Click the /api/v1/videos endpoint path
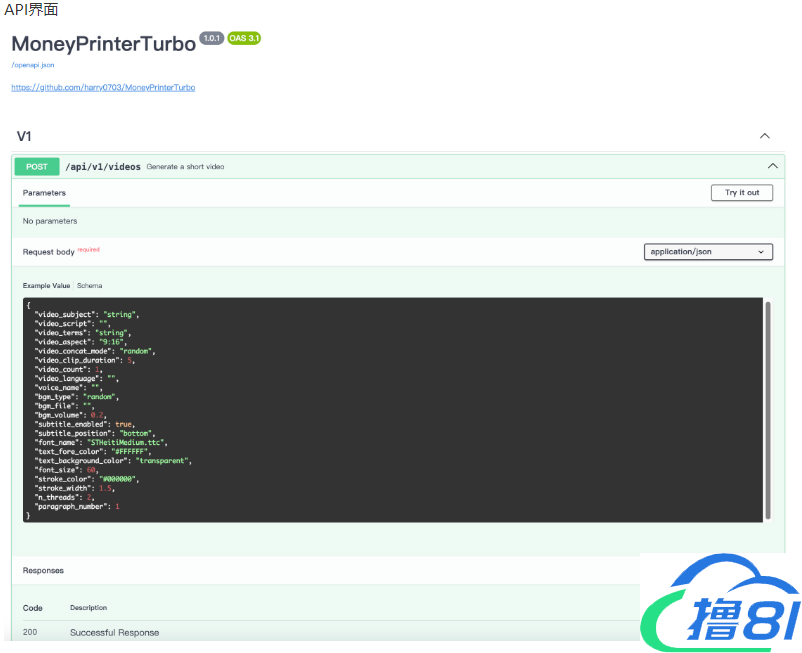The height and width of the screenshot is (653, 802). click(x=103, y=167)
